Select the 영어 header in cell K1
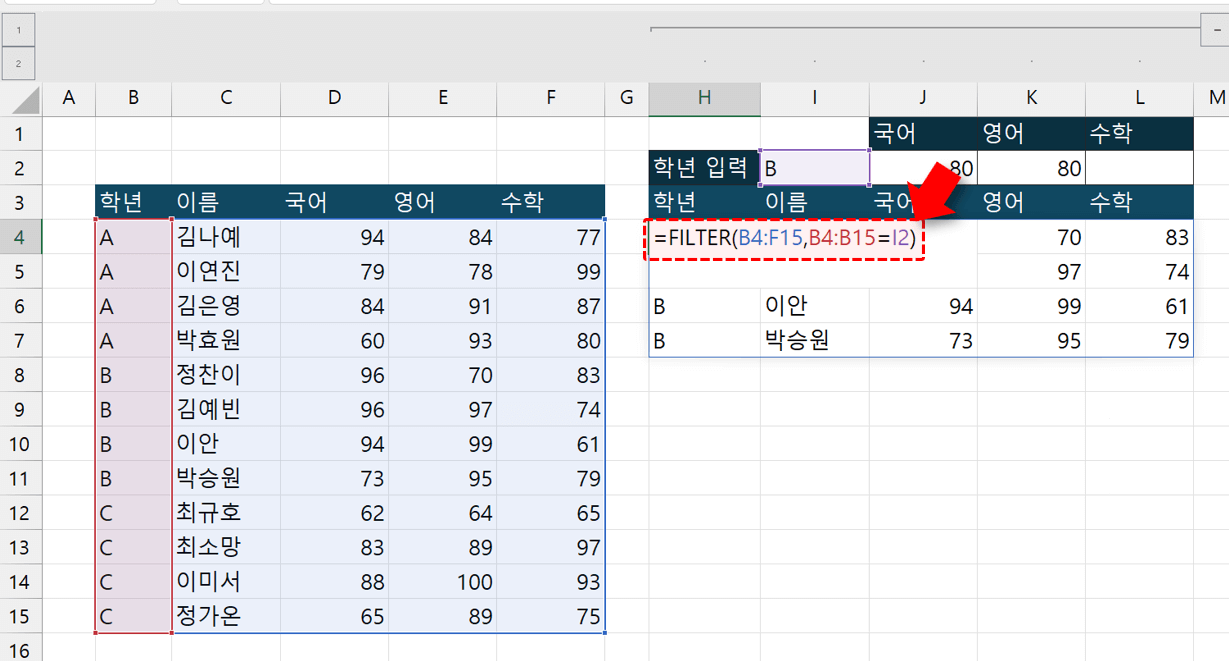 point(1031,134)
